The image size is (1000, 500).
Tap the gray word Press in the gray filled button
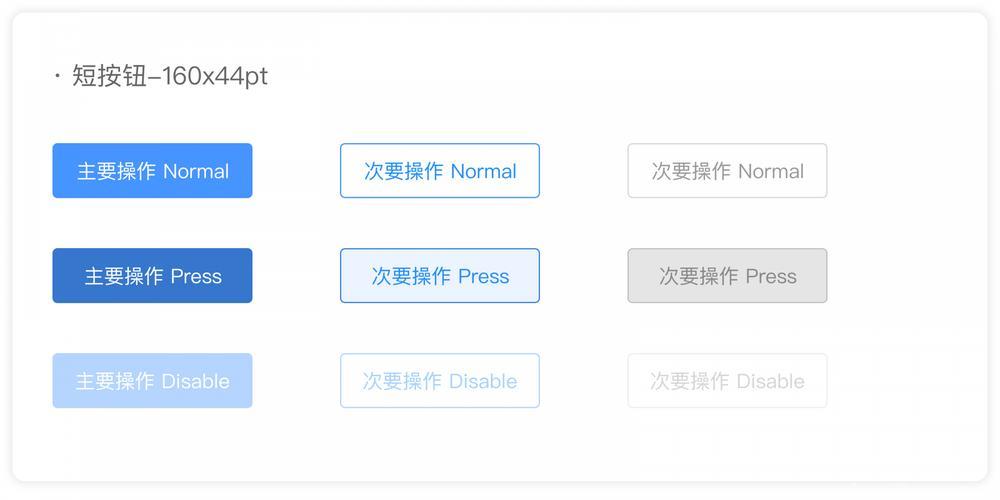(772, 276)
